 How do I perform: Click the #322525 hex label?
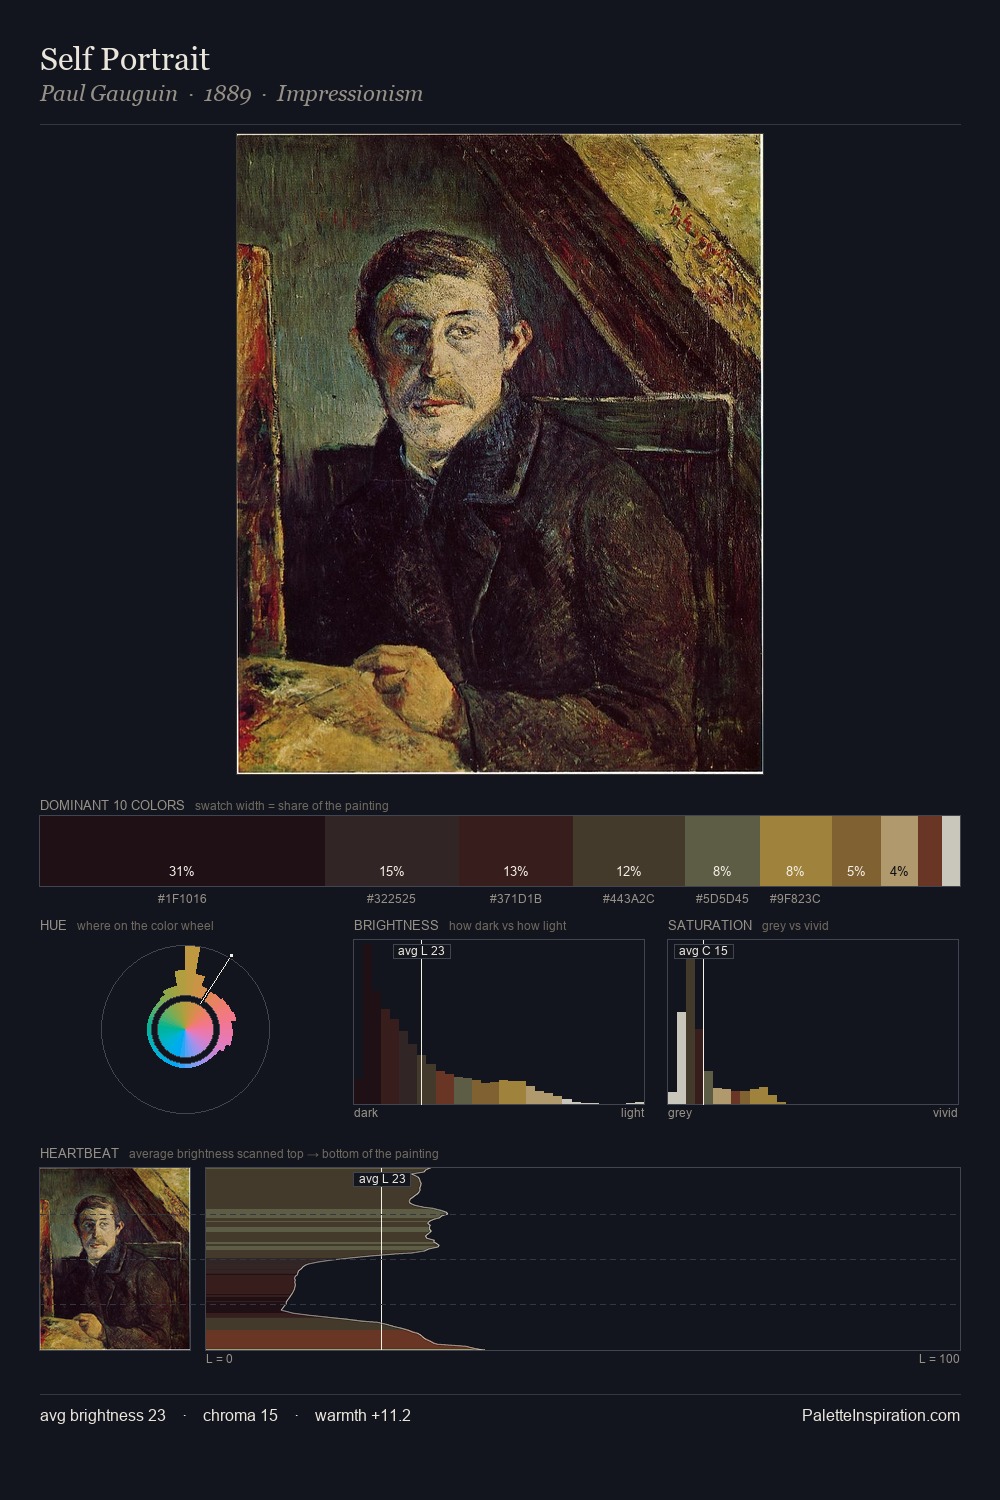tap(391, 899)
